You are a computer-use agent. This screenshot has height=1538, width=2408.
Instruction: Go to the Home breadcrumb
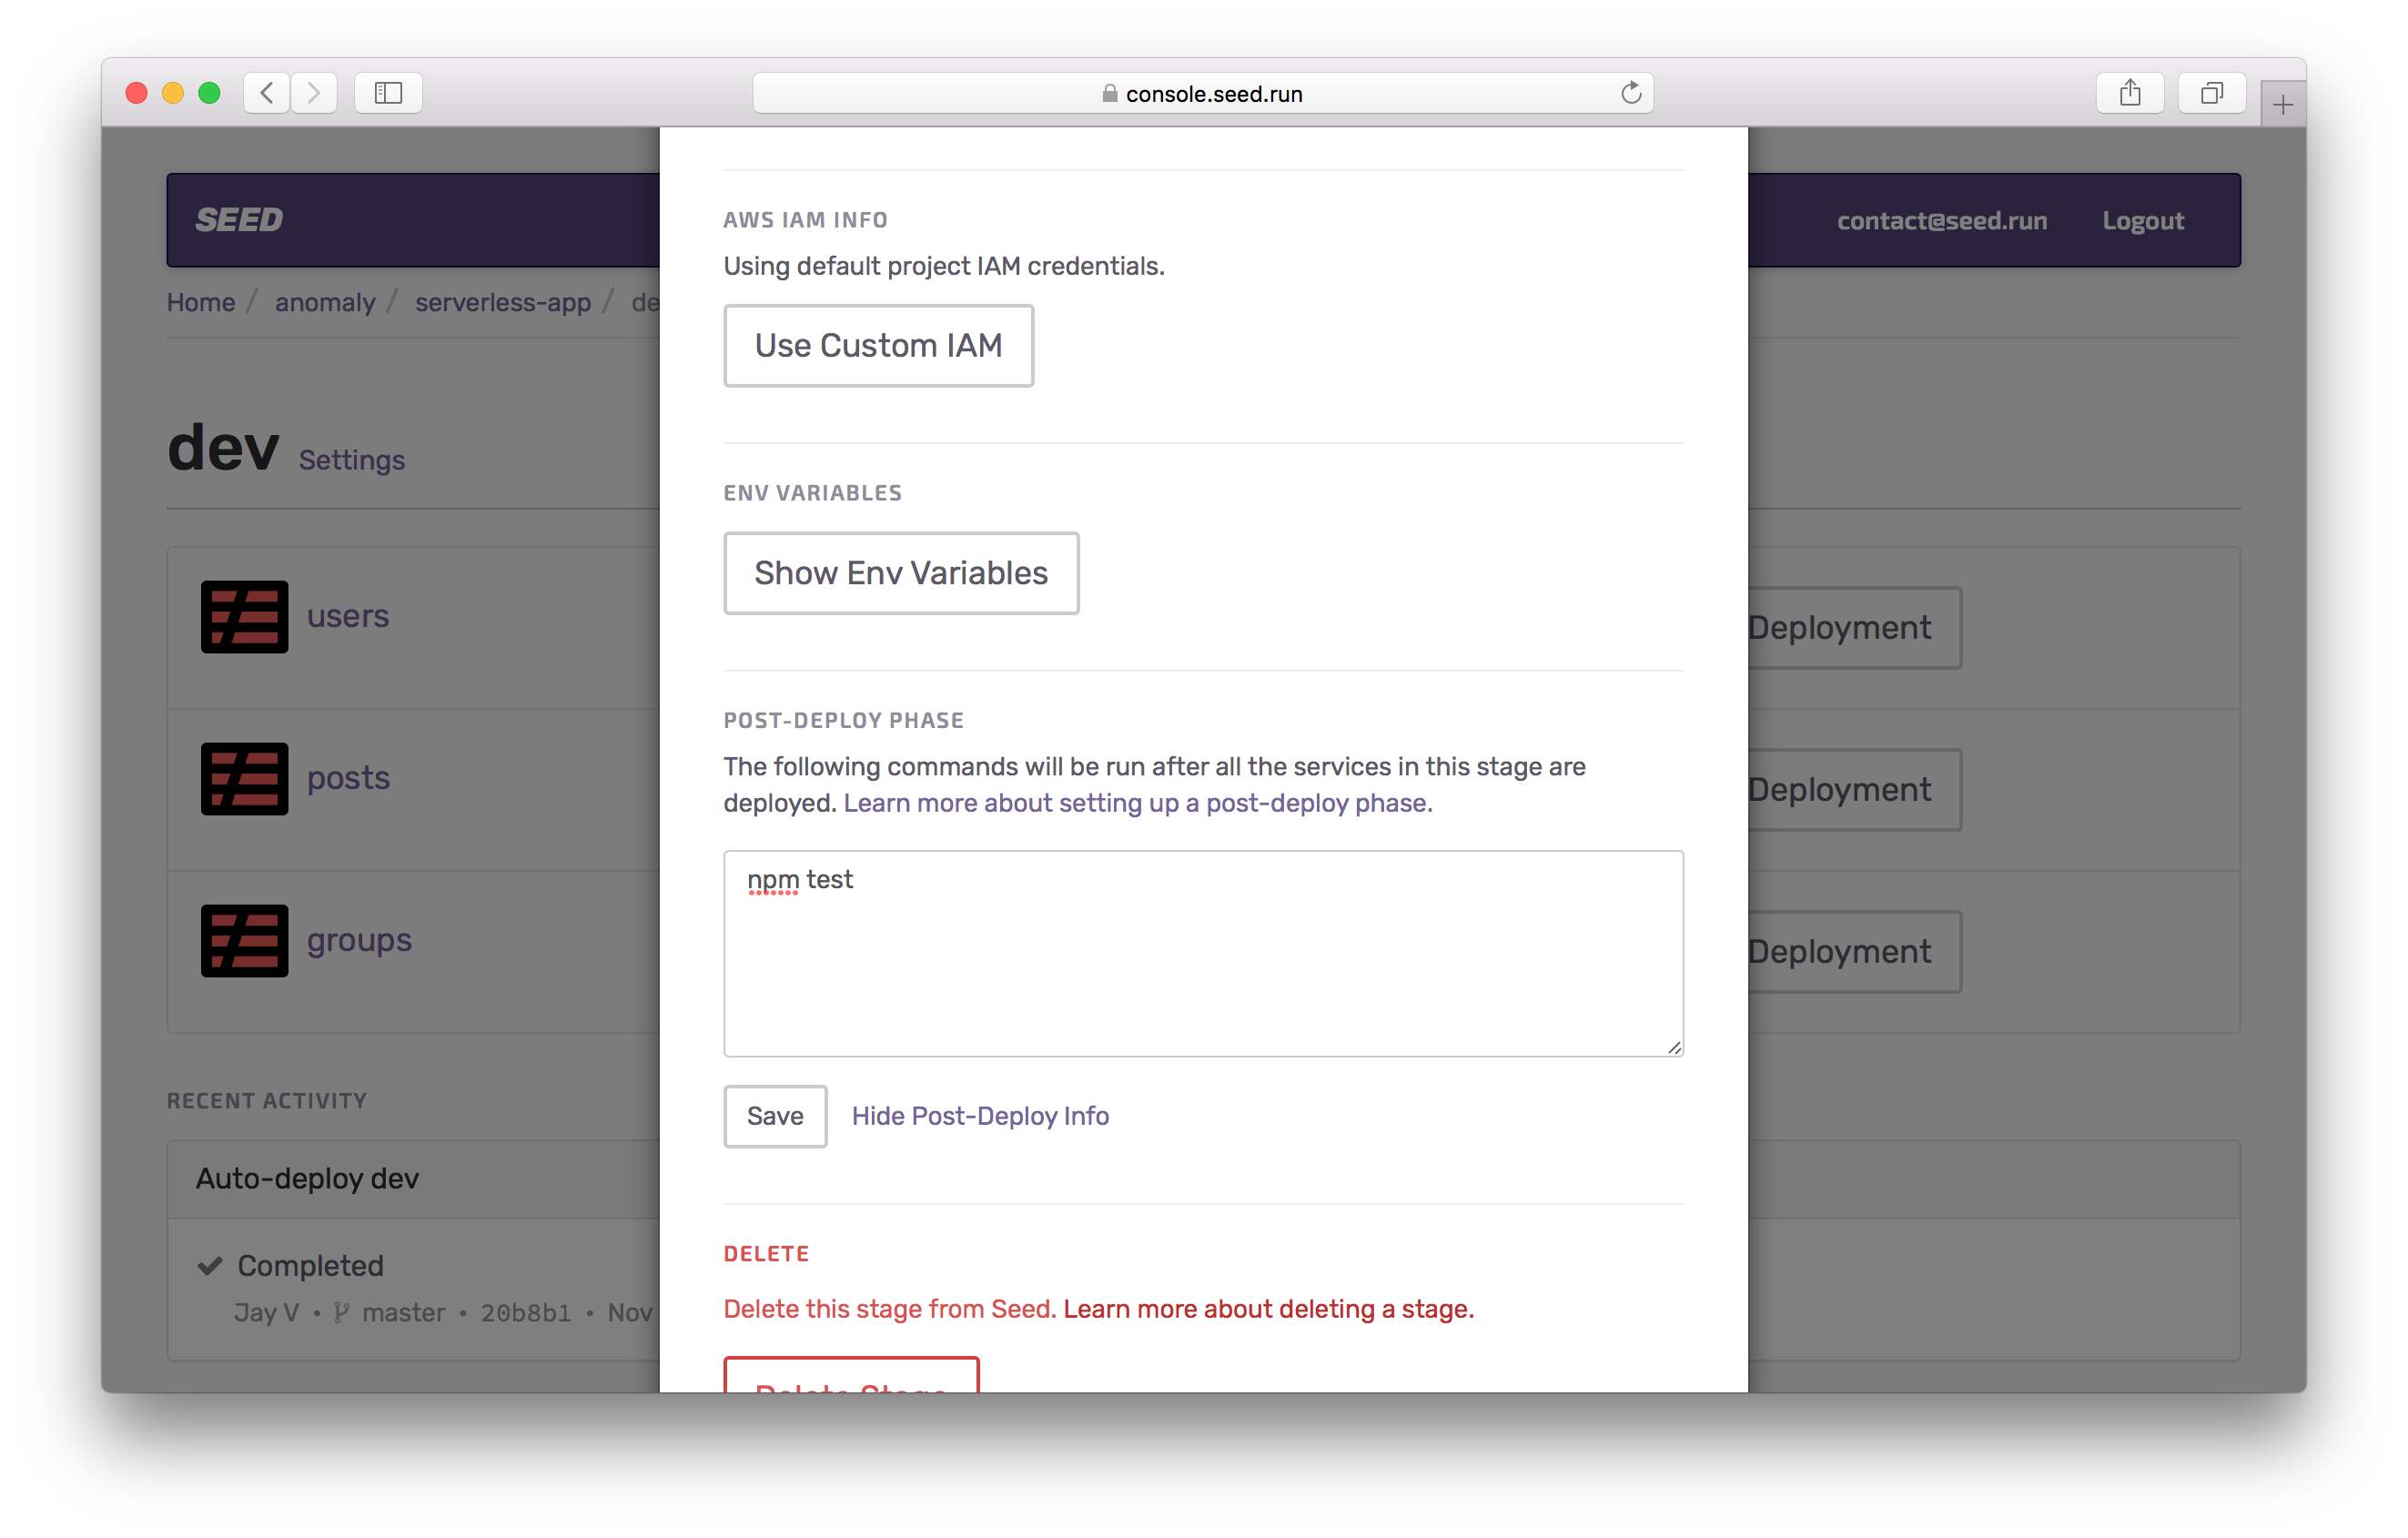[201, 302]
